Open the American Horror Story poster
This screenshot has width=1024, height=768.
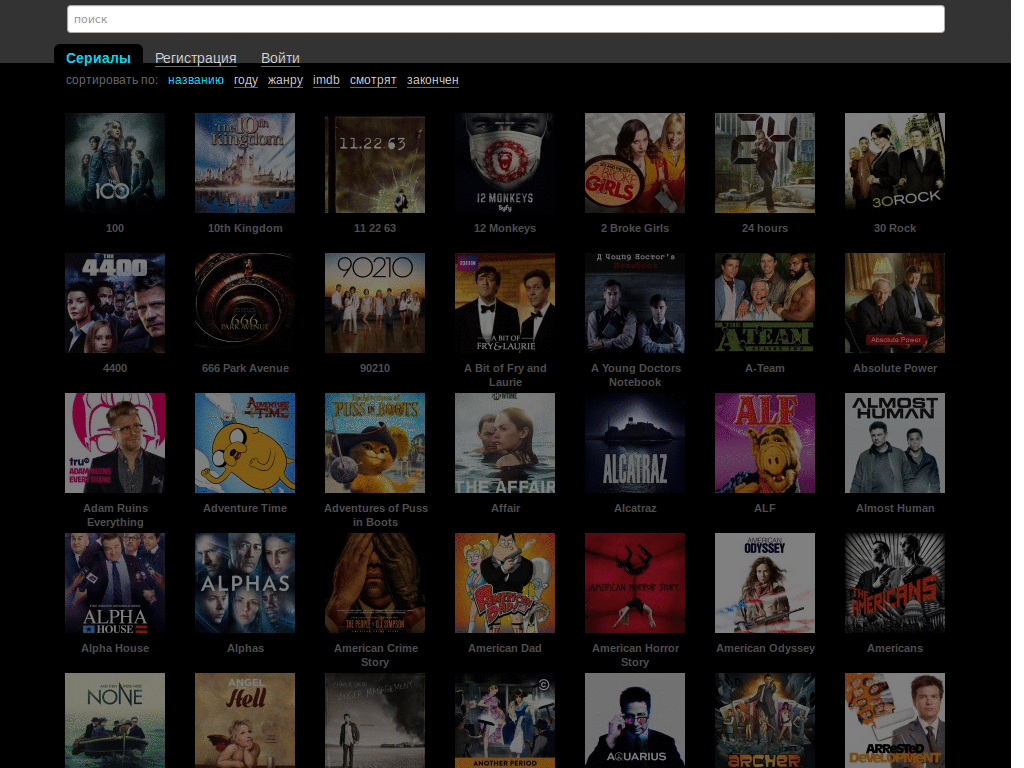(635, 583)
